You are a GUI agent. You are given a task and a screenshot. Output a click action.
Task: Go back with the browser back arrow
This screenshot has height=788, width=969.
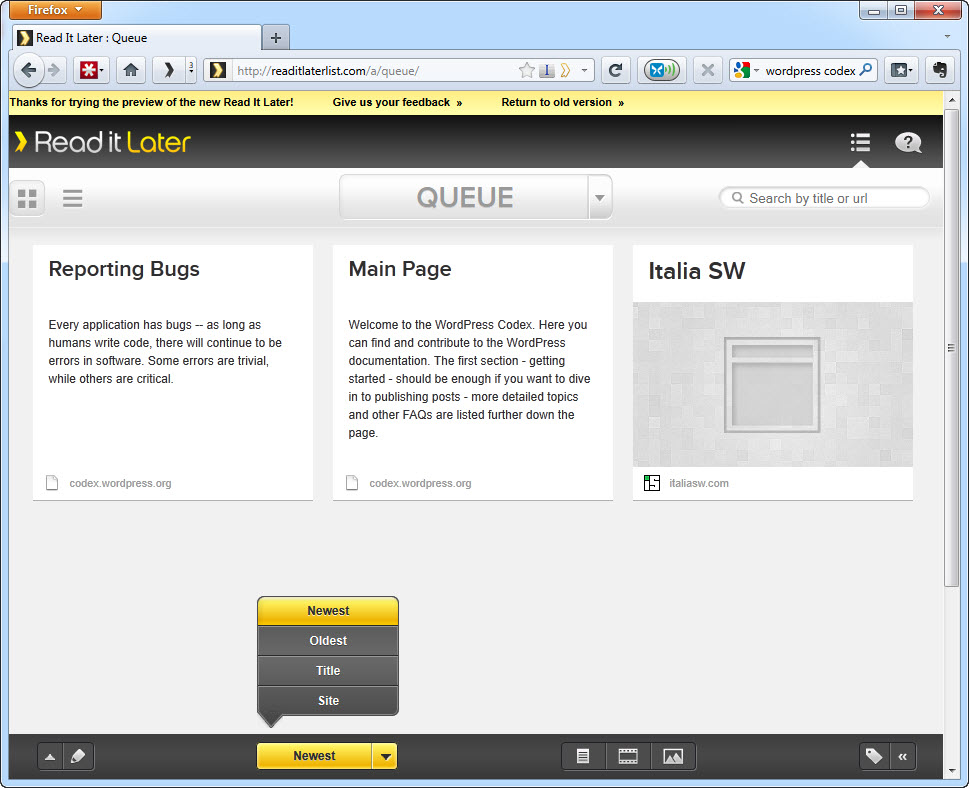28,70
